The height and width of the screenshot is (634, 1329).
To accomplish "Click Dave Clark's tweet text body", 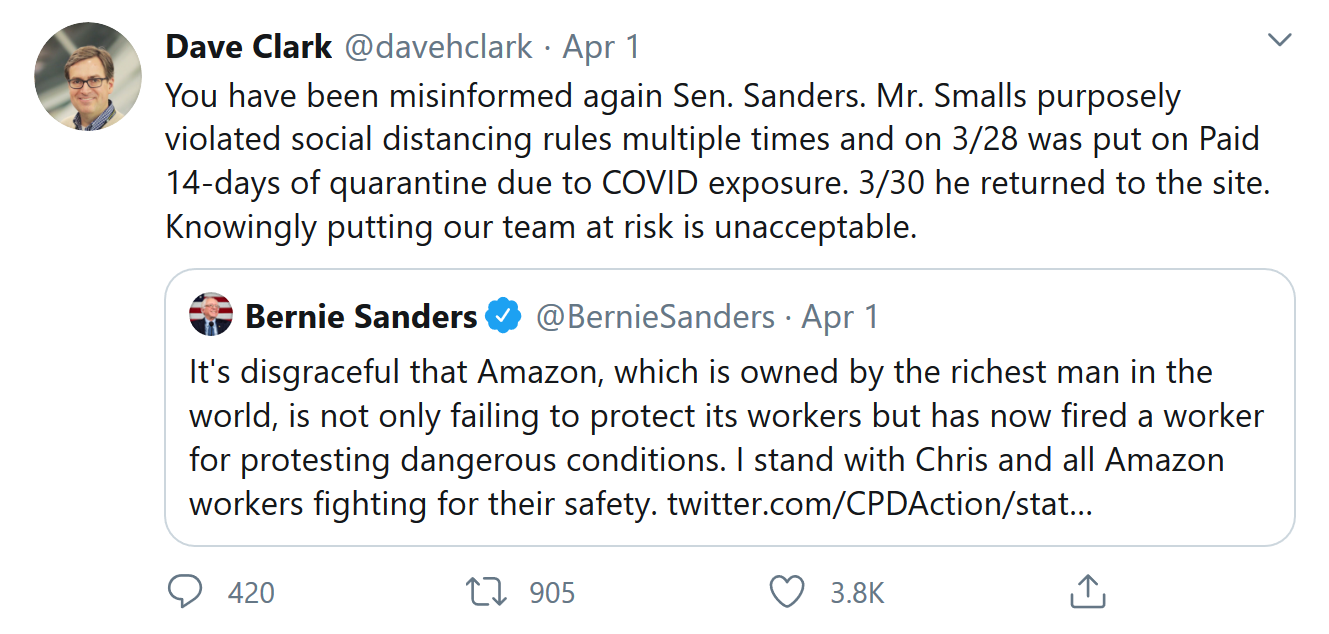I will tap(700, 162).
